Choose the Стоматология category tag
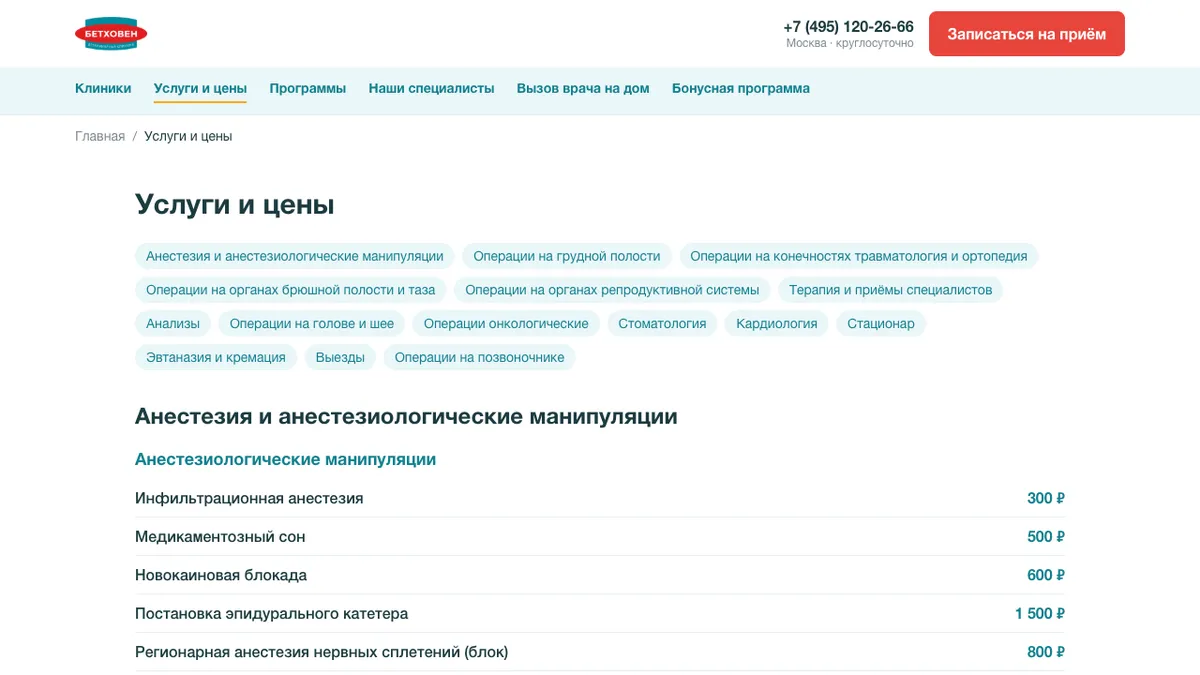 click(662, 323)
